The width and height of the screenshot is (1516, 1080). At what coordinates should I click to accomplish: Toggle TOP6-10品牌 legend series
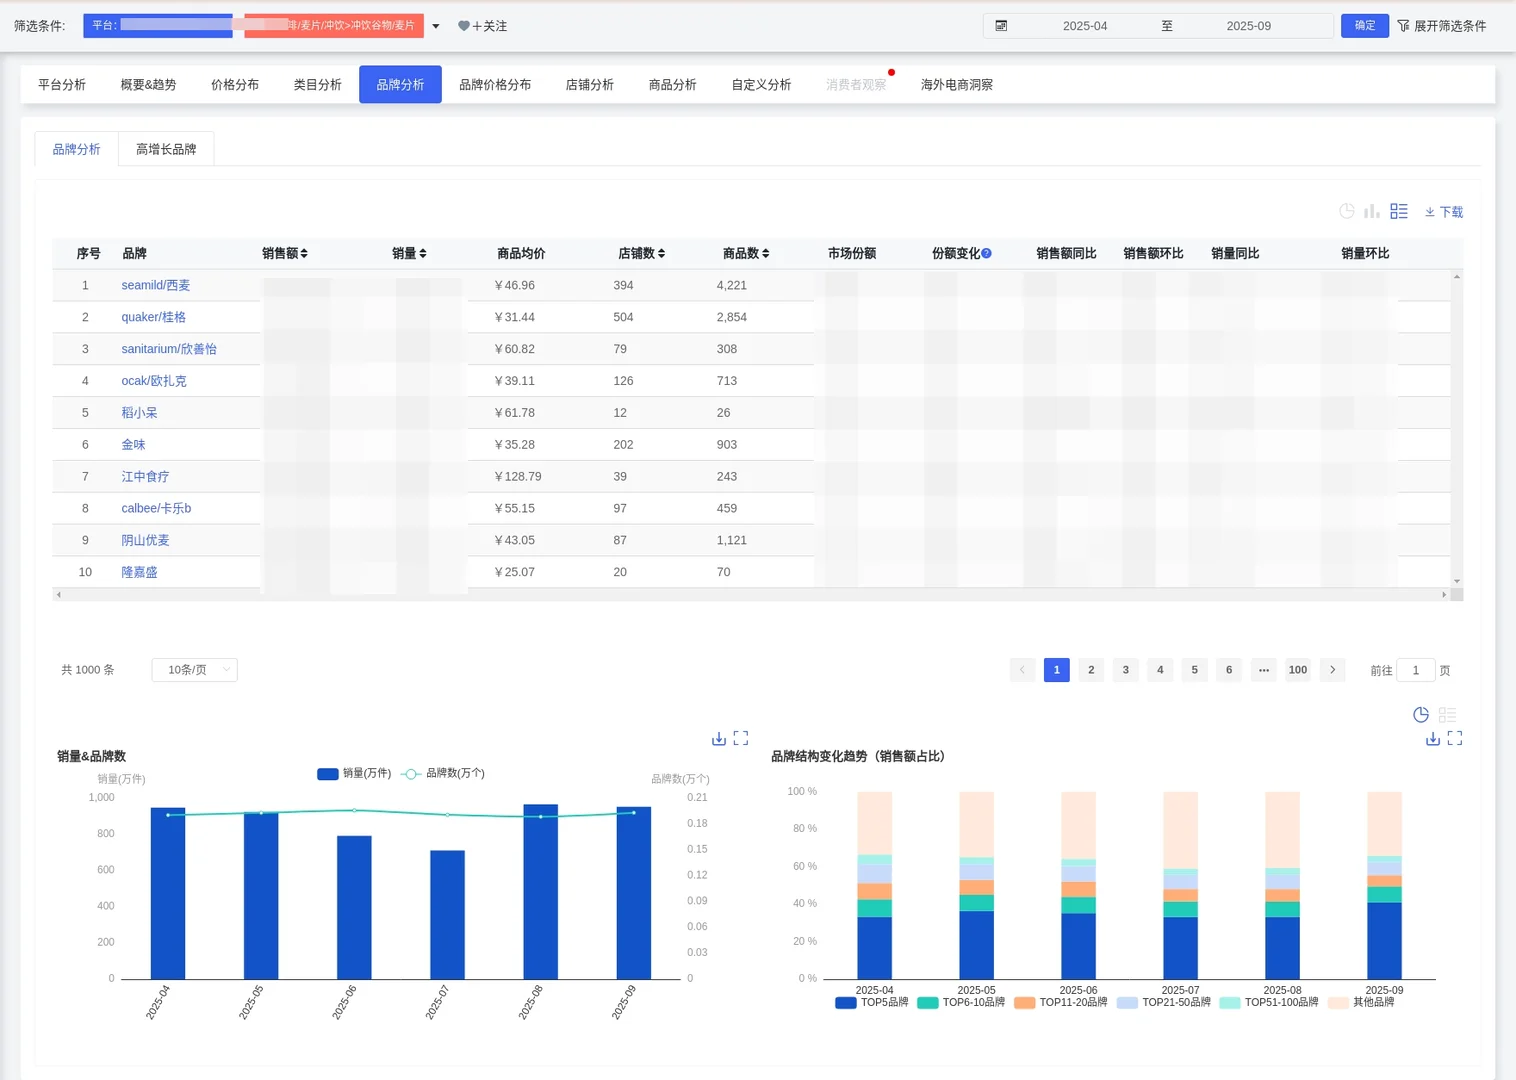[x=961, y=1002]
